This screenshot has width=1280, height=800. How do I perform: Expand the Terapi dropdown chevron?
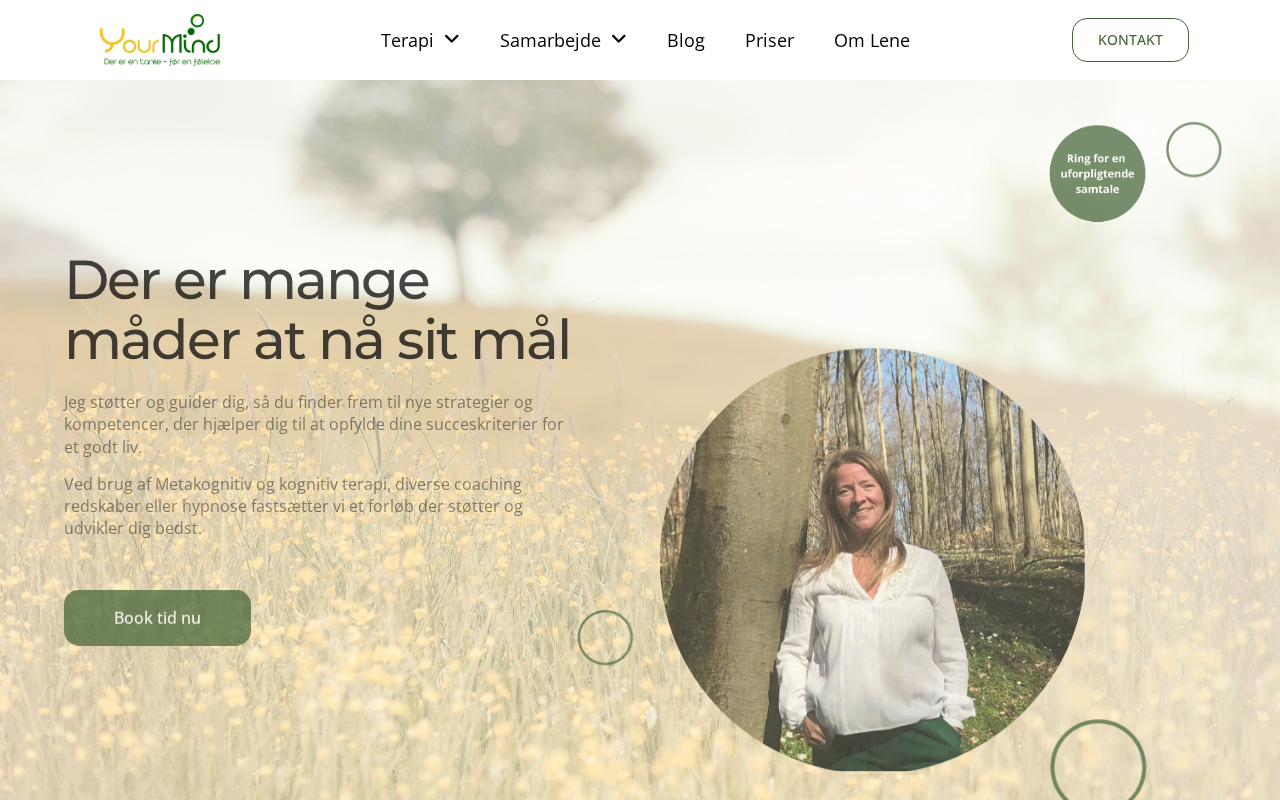[451, 39]
